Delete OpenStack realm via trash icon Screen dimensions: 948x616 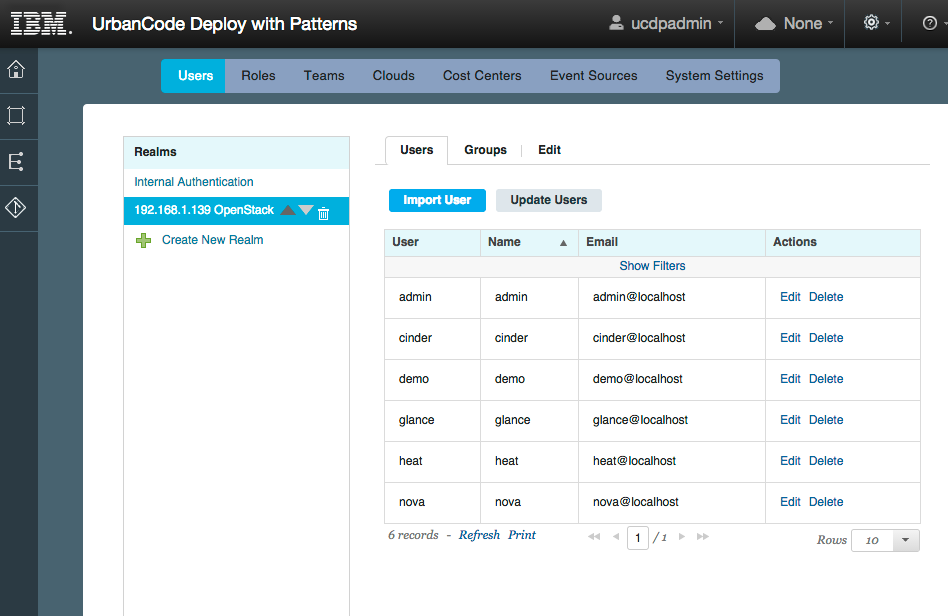323,213
